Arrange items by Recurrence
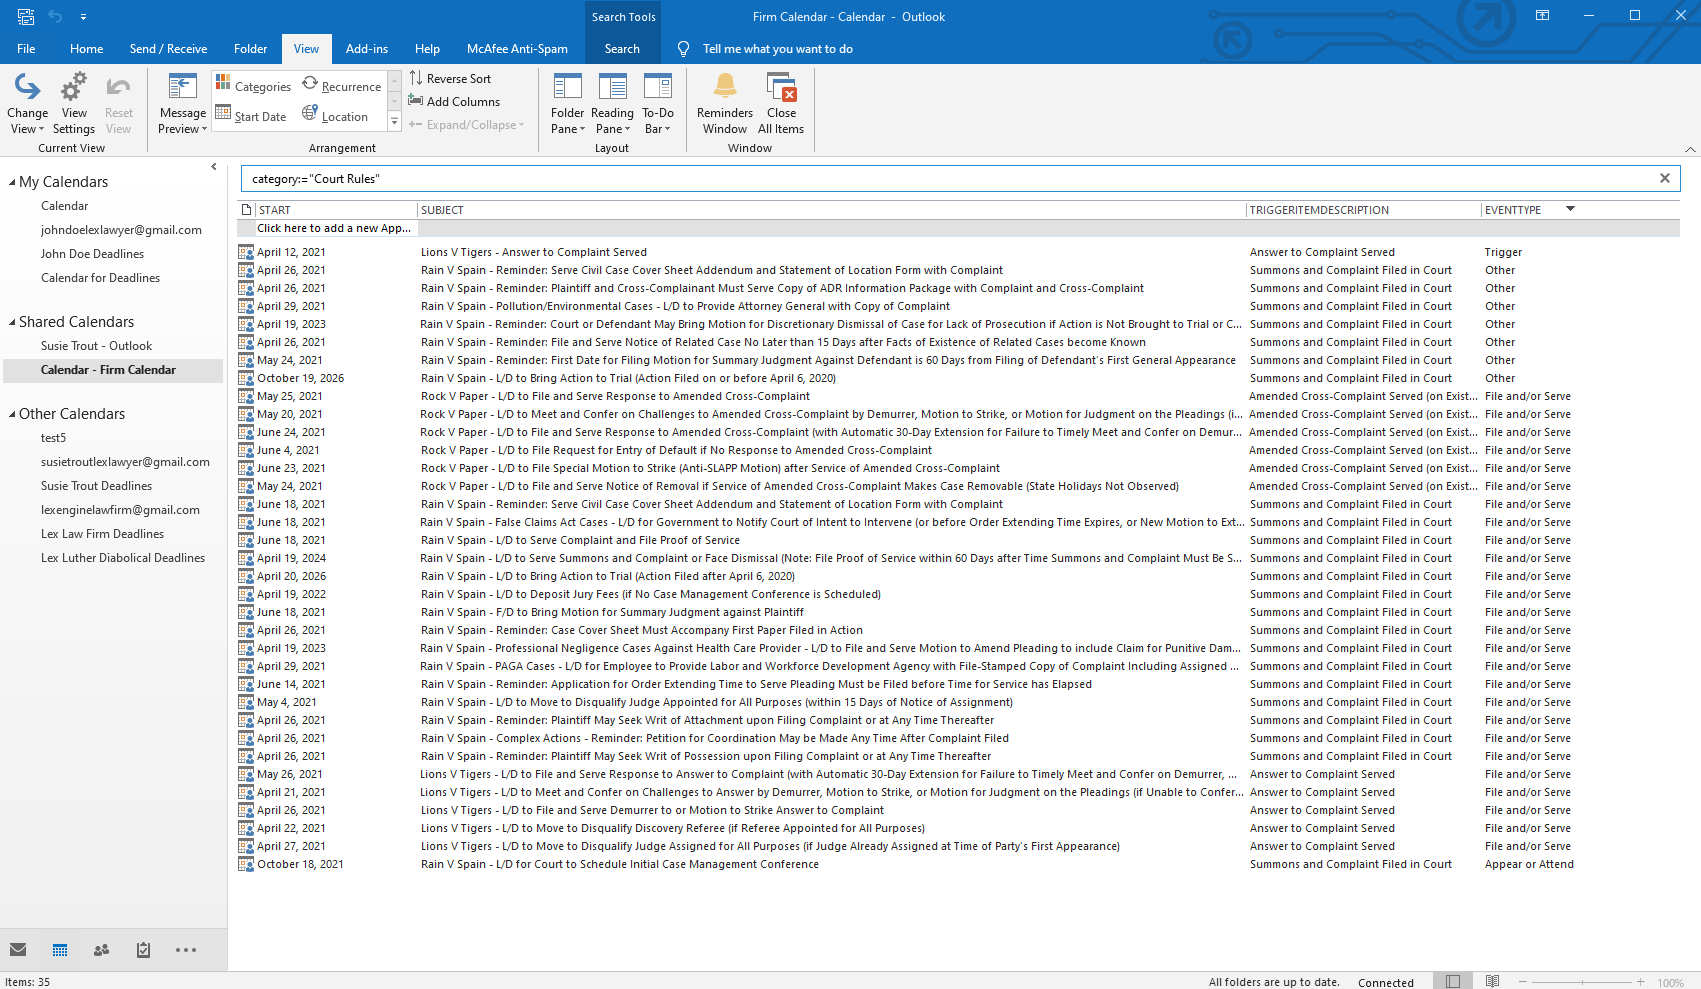Image resolution: width=1701 pixels, height=989 pixels. [x=342, y=86]
